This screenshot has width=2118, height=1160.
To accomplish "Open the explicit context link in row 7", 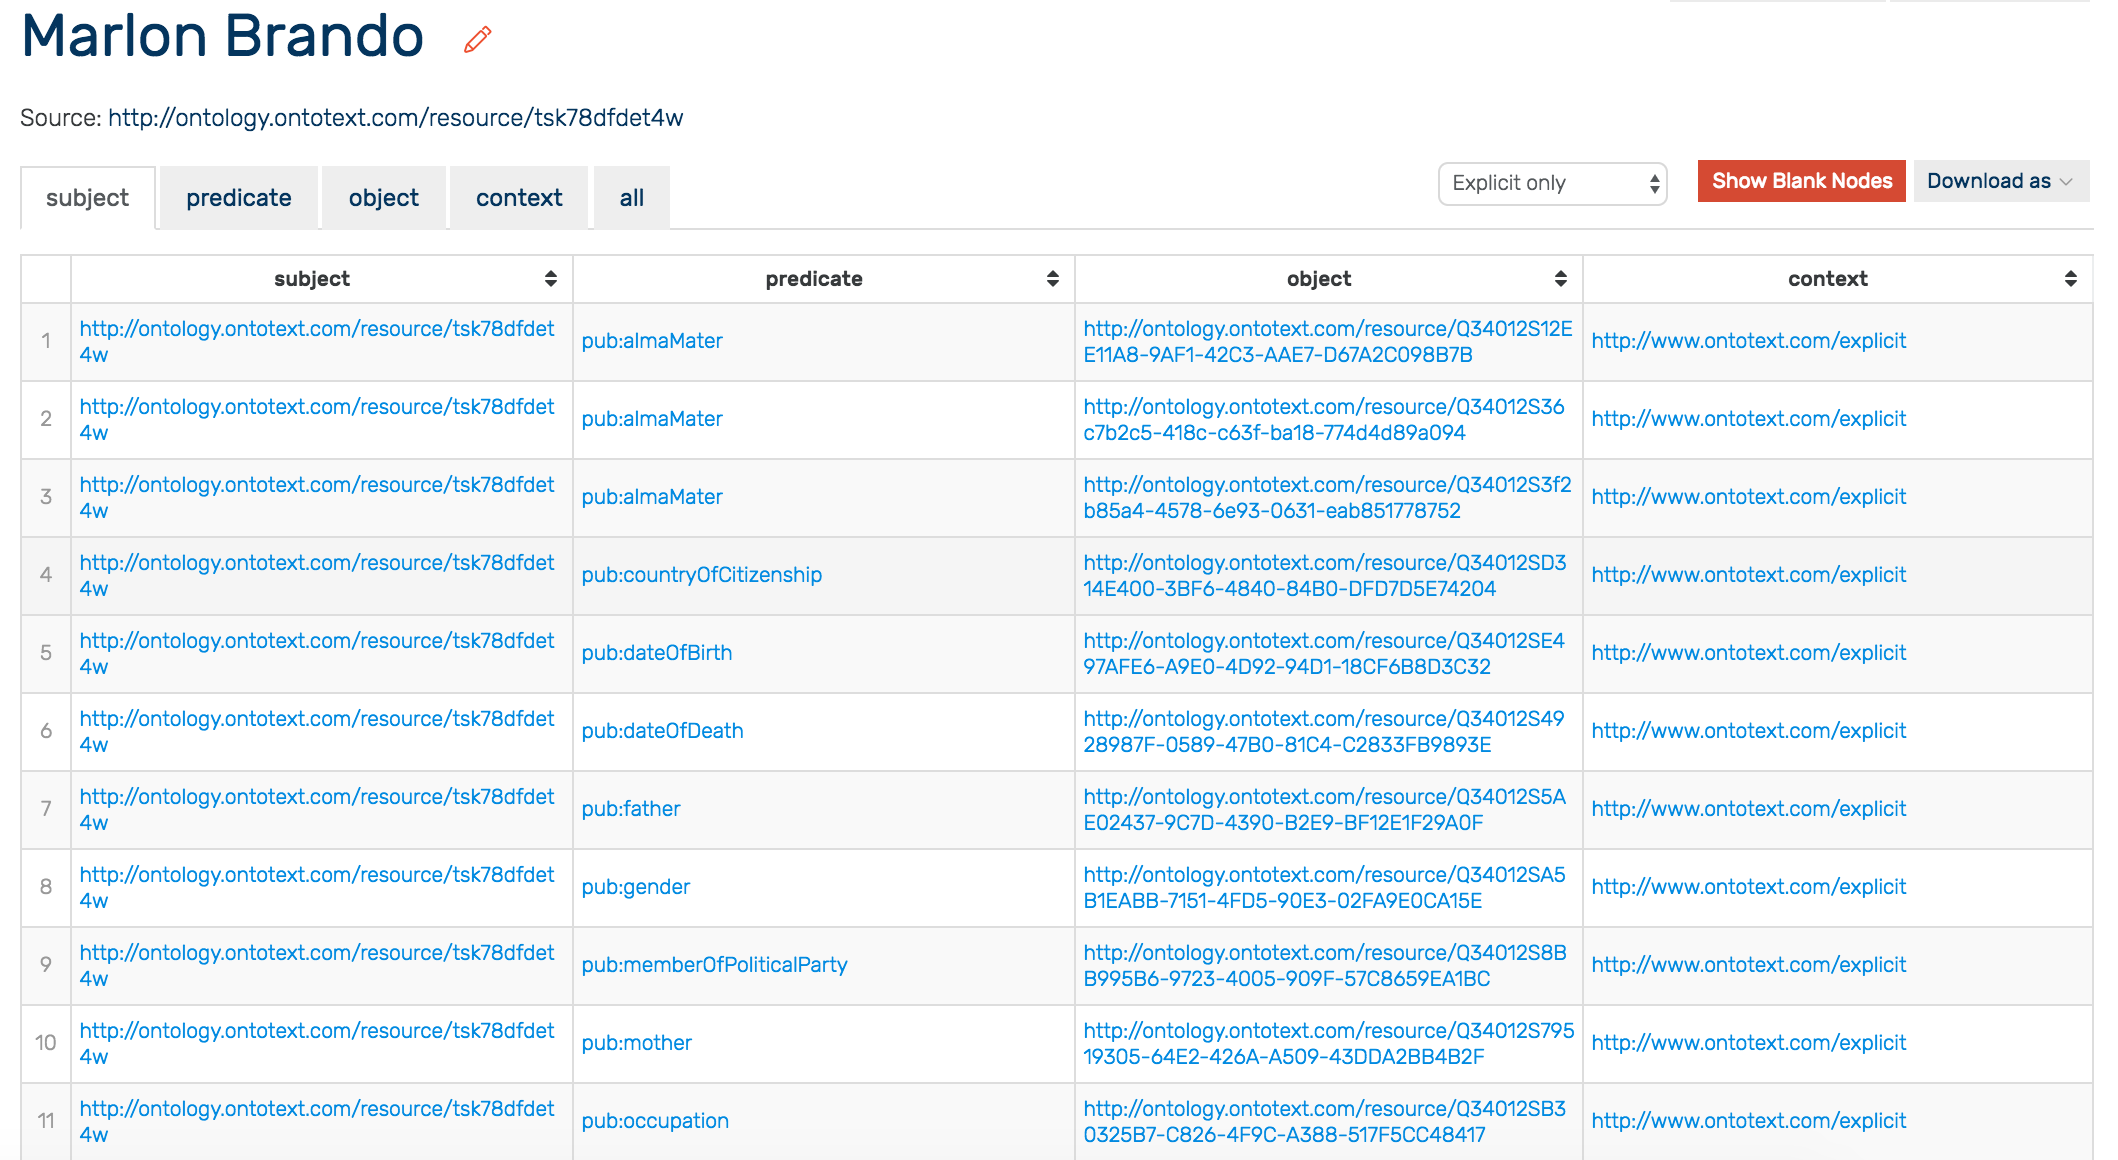I will click(x=1749, y=809).
